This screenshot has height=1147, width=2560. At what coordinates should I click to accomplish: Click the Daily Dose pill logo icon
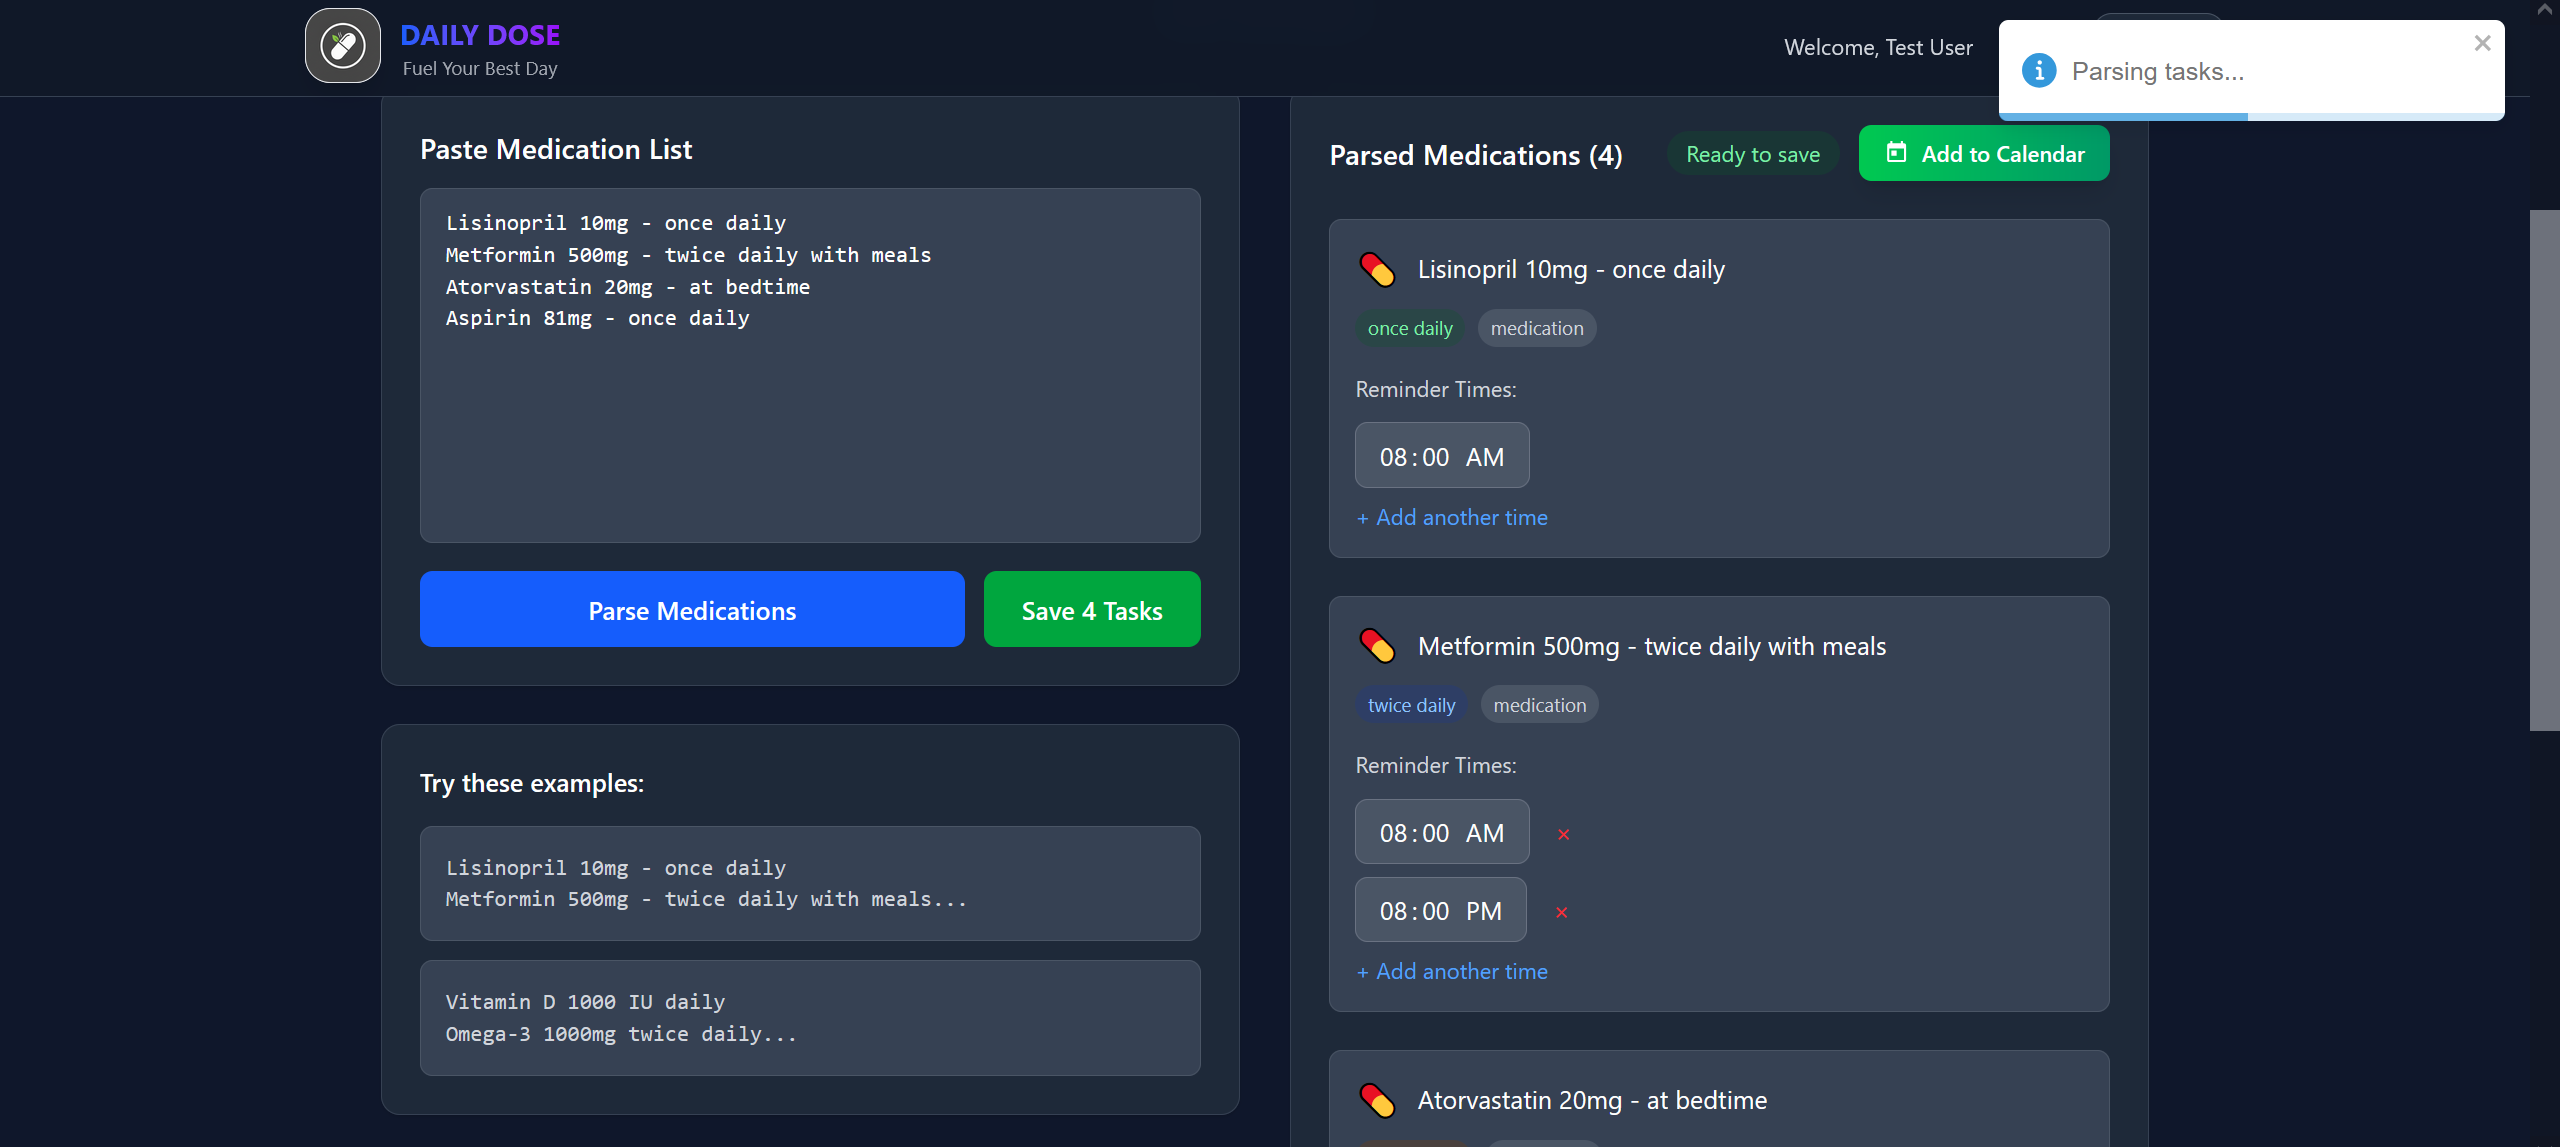pos(342,46)
